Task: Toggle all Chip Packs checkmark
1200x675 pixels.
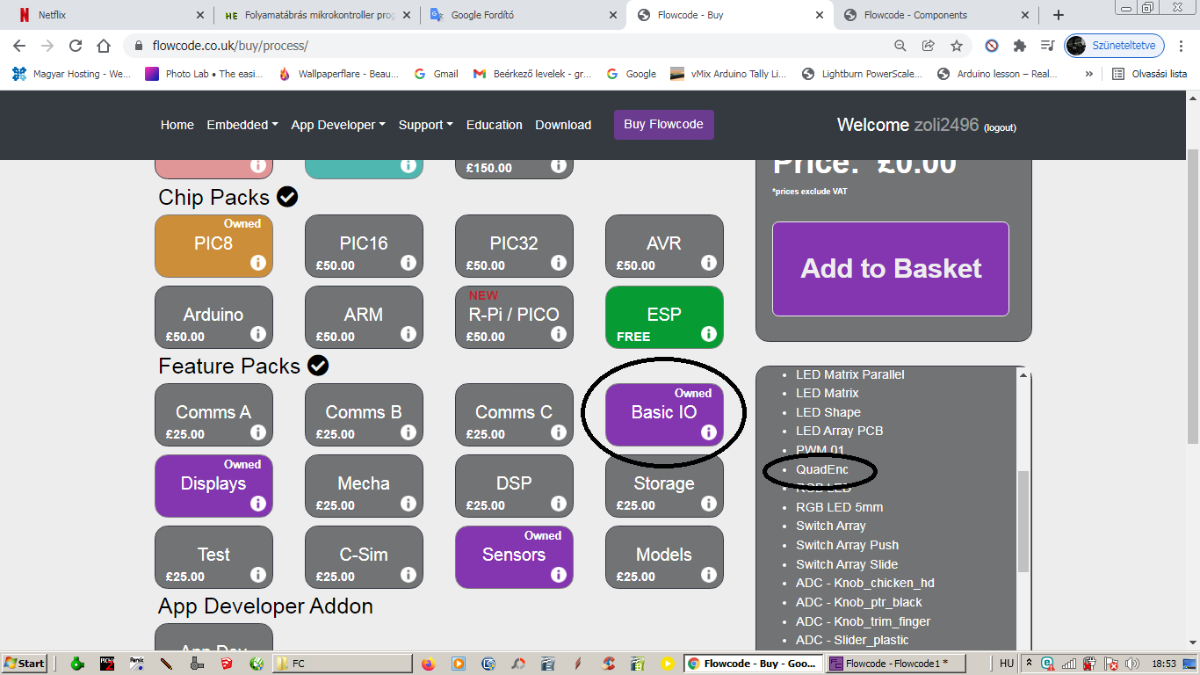Action: click(x=287, y=197)
